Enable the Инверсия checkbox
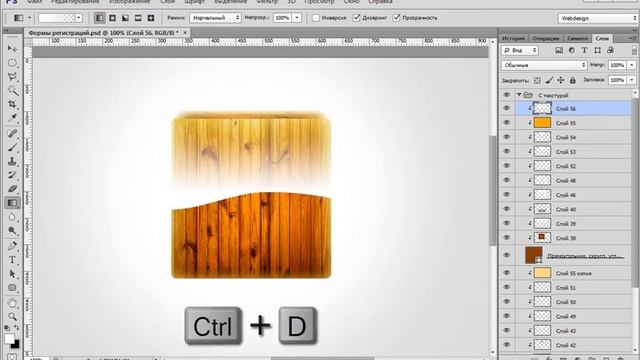 [316, 18]
